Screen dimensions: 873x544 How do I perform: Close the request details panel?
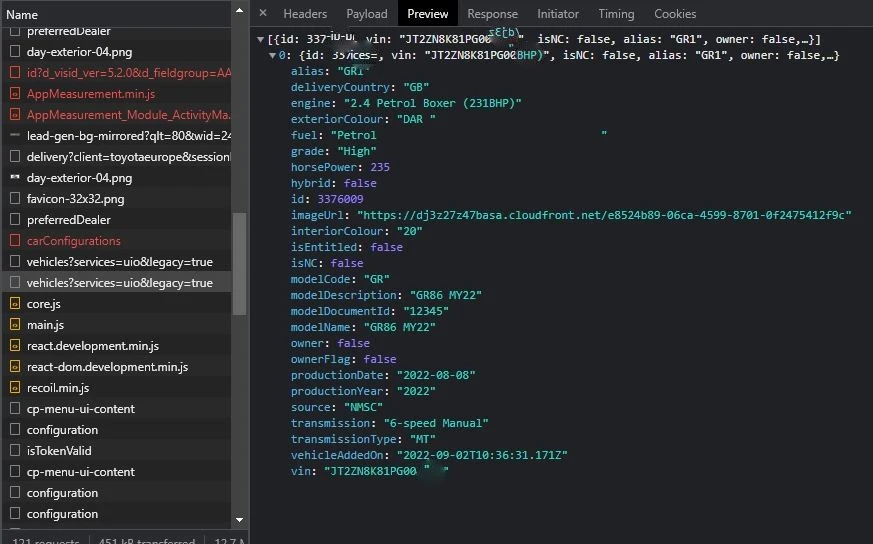pos(263,13)
